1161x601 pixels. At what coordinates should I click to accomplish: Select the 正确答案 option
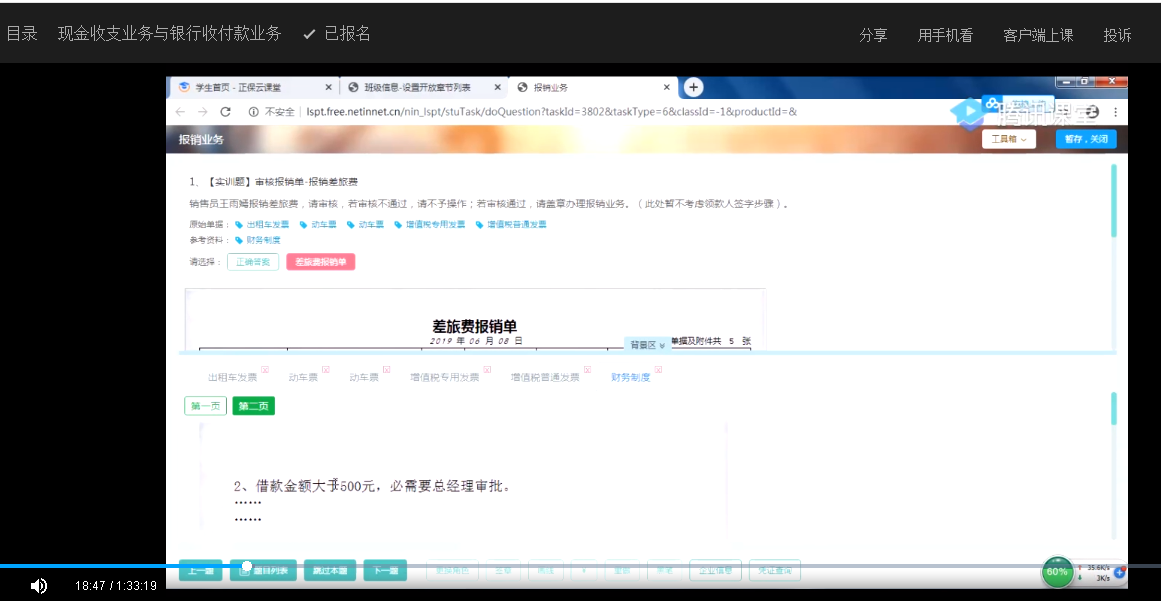pos(253,262)
